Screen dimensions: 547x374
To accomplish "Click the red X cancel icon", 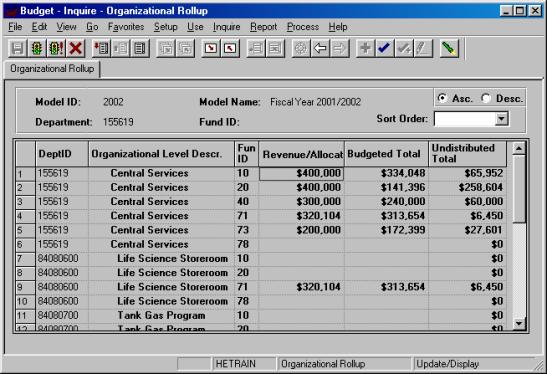I will (x=75, y=48).
